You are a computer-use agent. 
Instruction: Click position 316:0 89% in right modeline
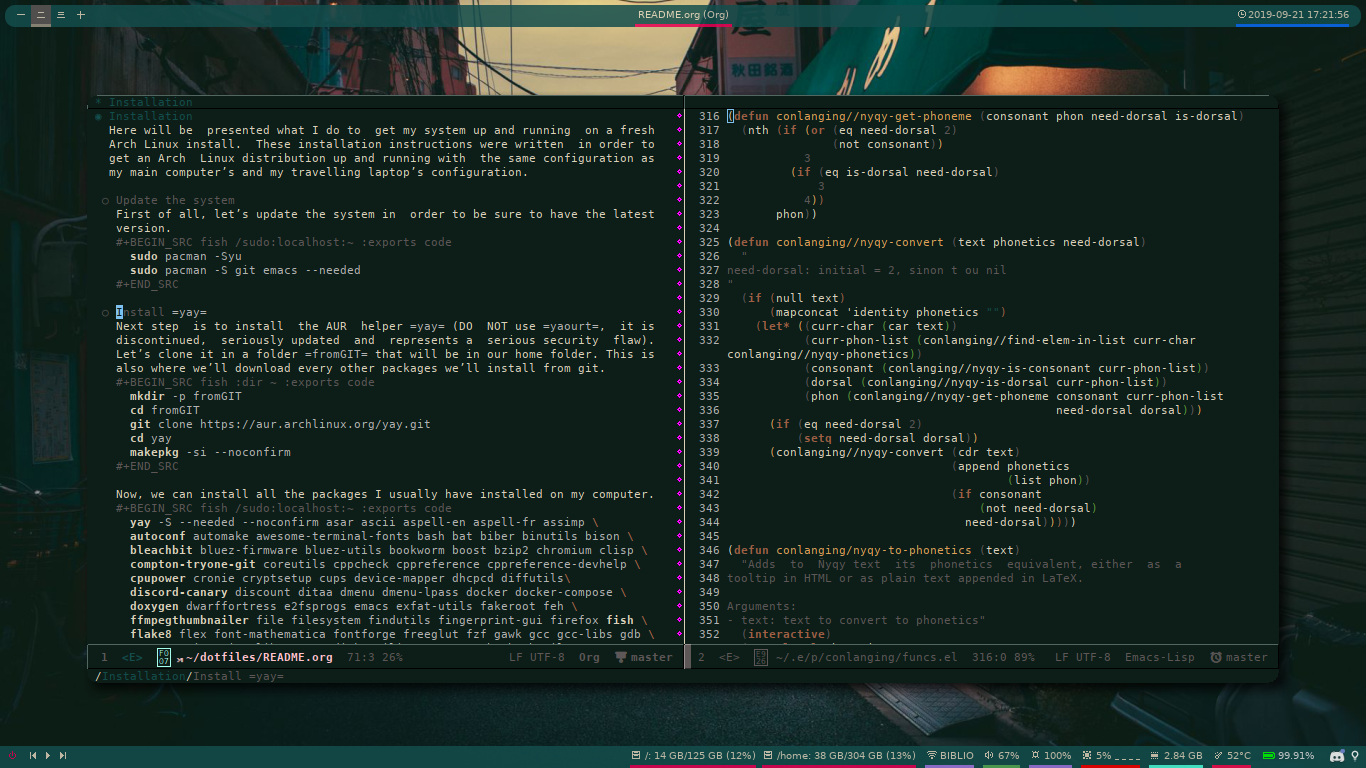pyautogui.click(x=1004, y=657)
